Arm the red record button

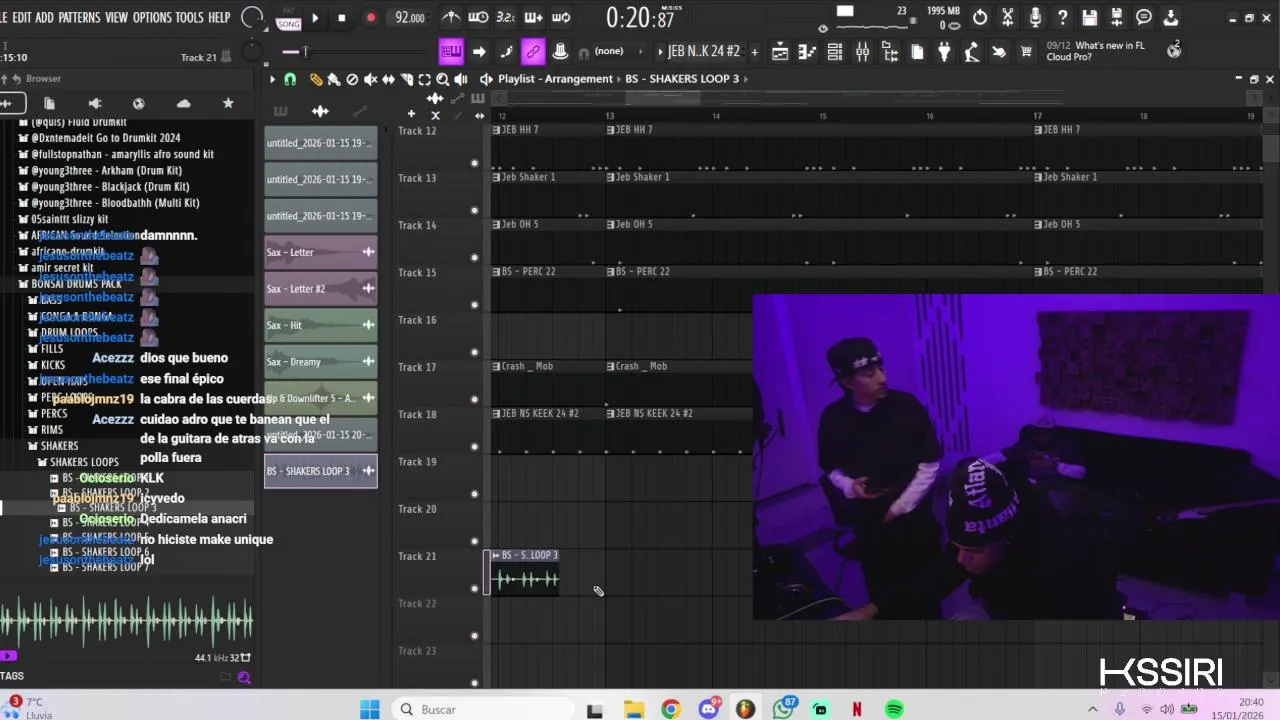tap(371, 18)
